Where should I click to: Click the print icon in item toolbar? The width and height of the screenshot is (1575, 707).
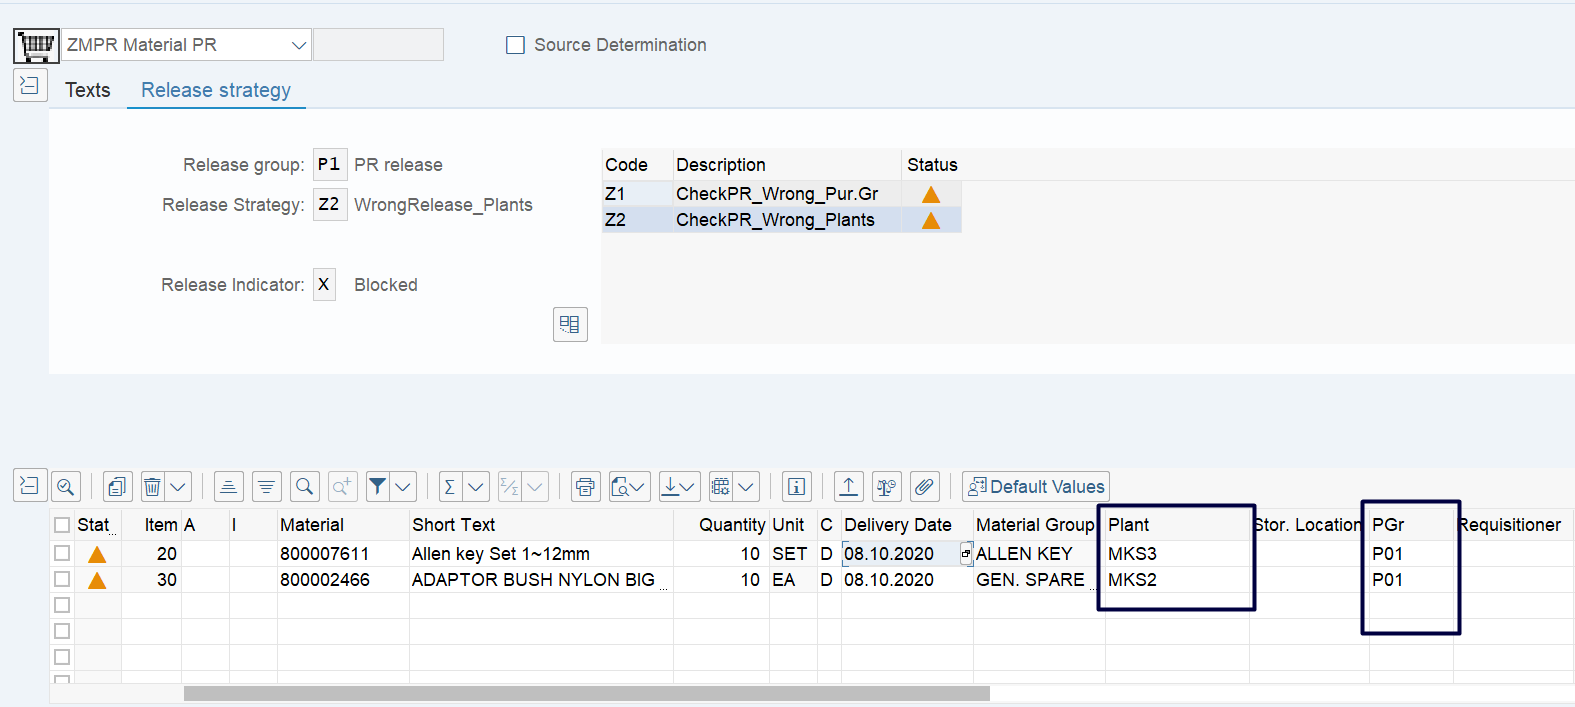pos(585,487)
